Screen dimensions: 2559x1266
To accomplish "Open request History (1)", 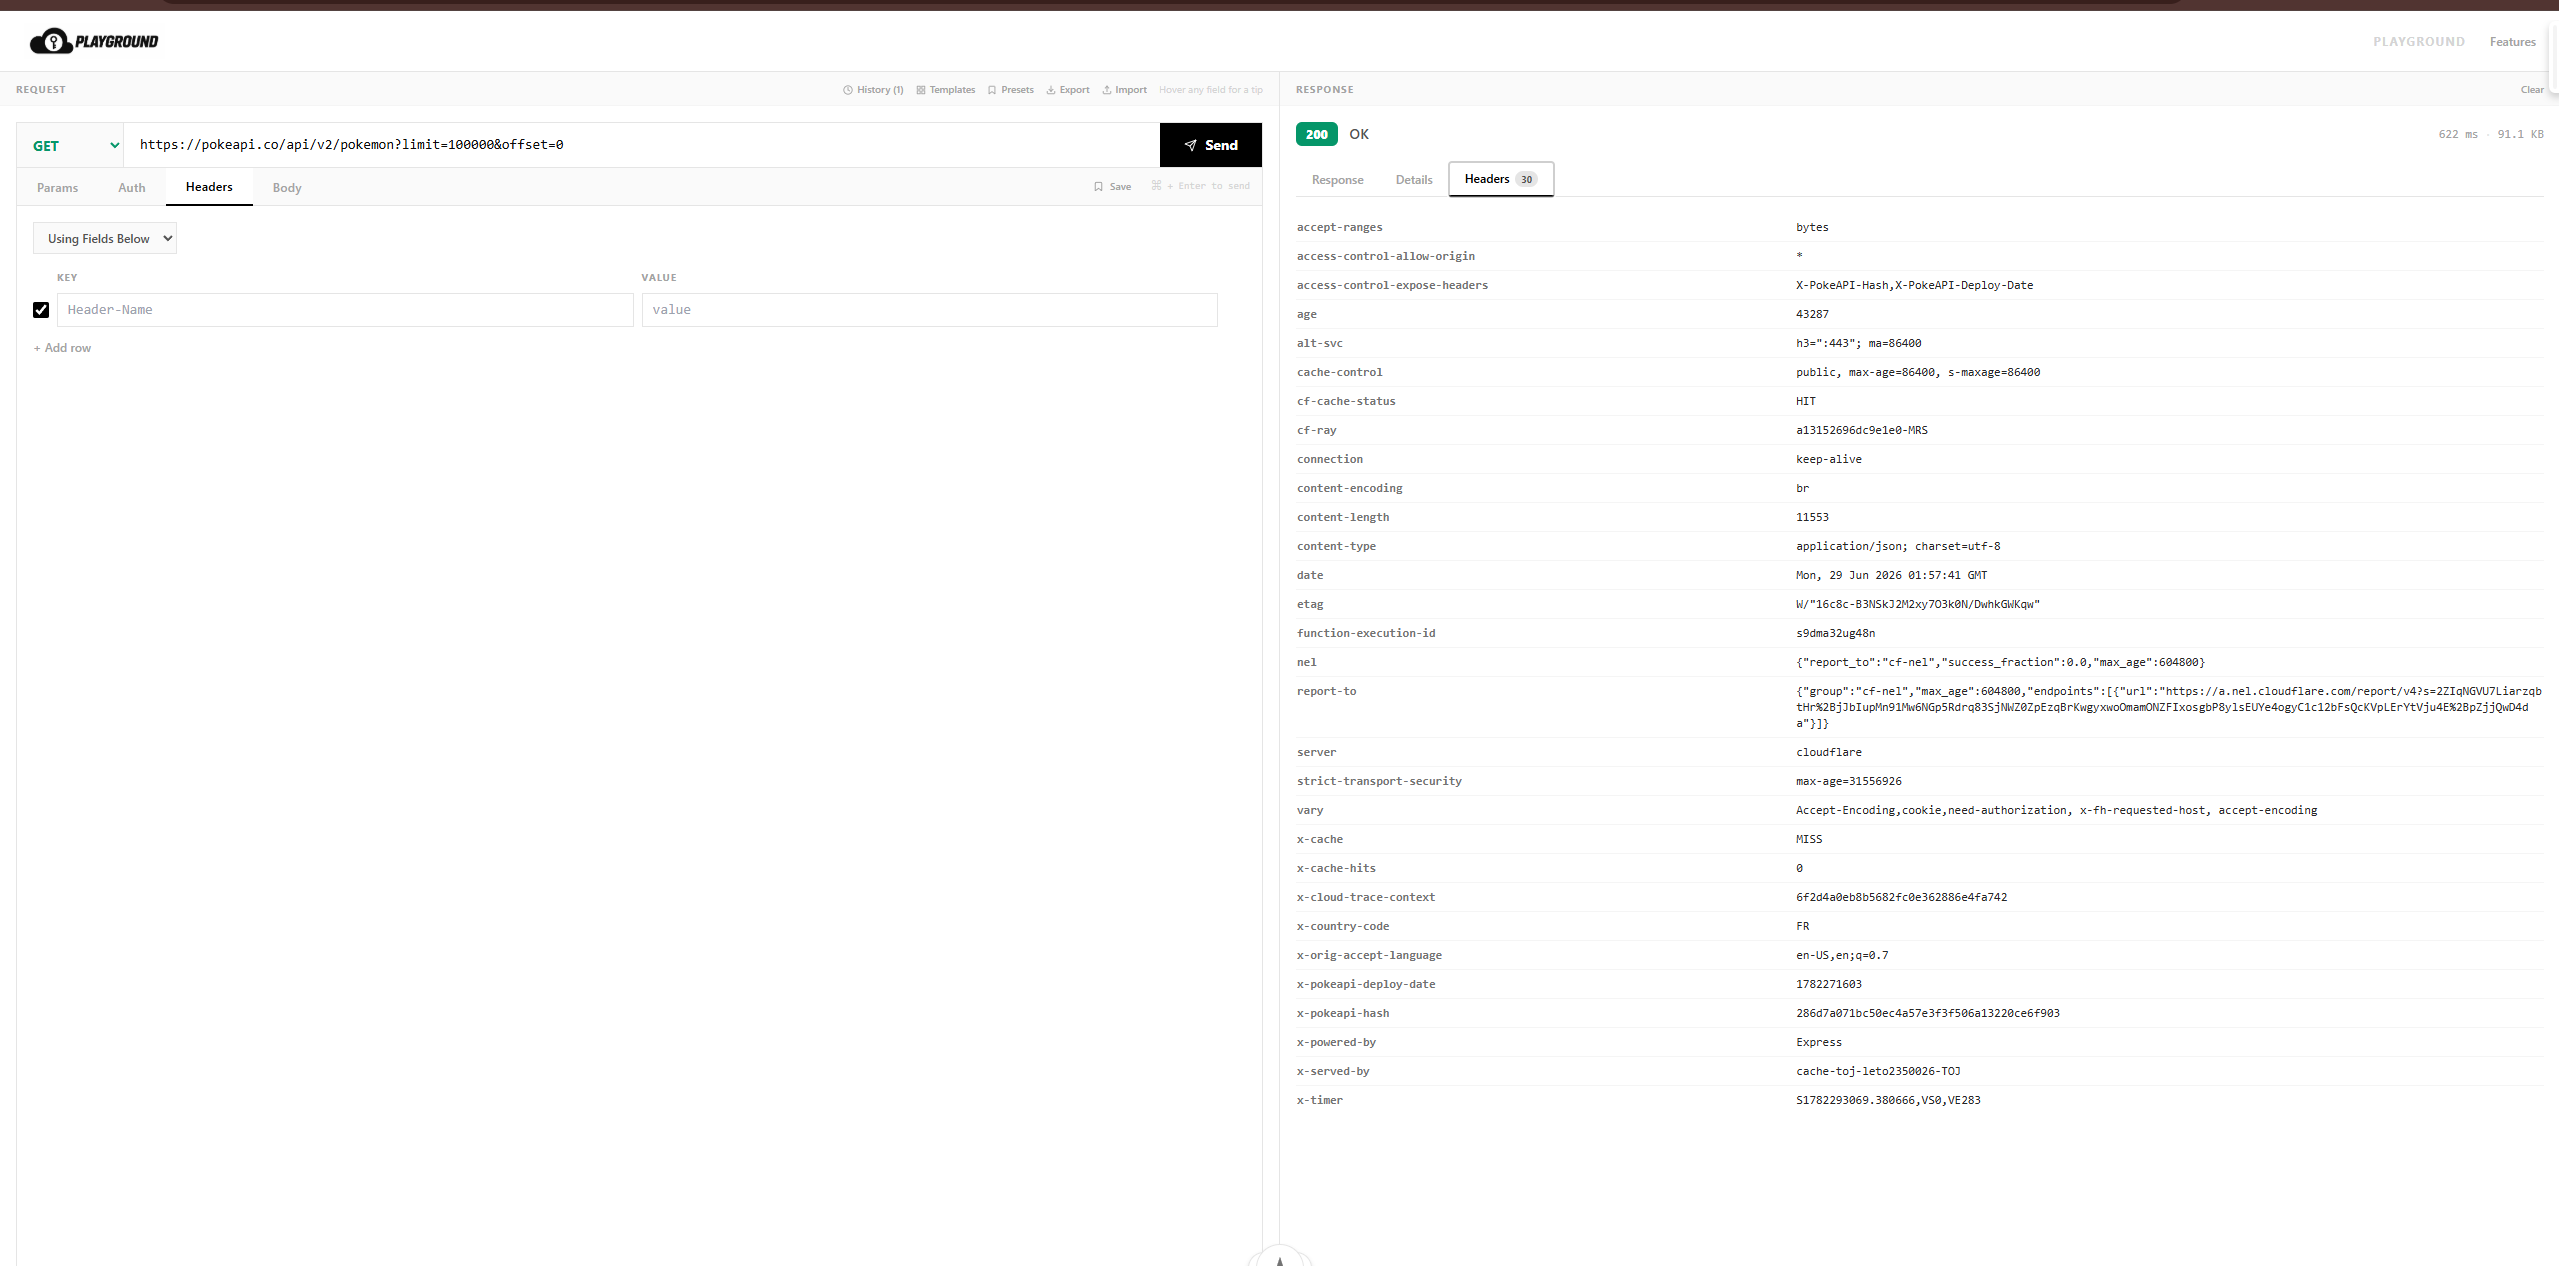I will pos(873,90).
